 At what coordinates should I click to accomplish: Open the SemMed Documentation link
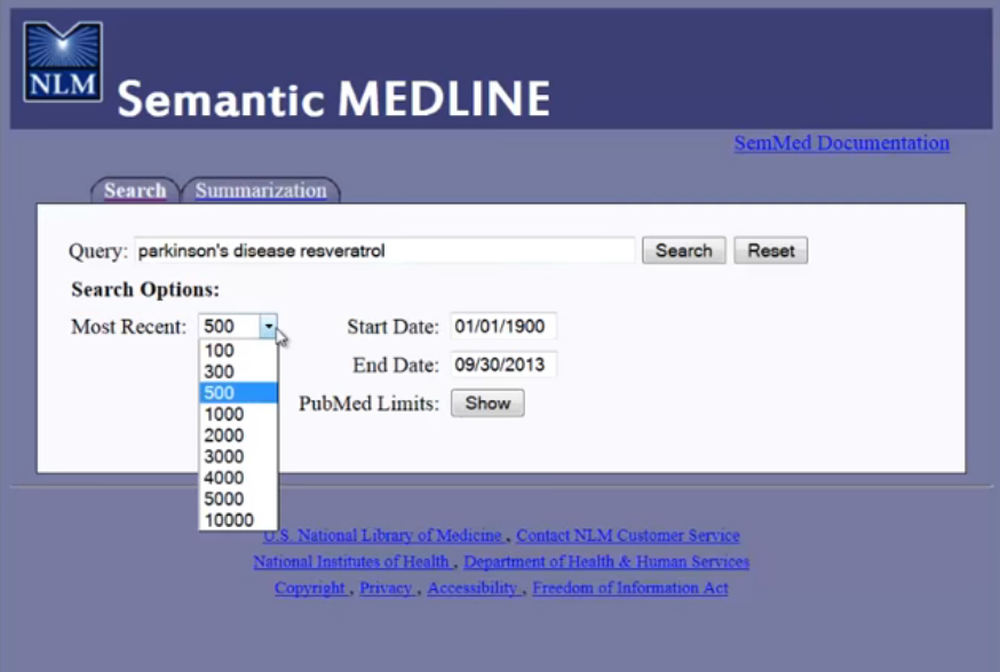click(841, 143)
